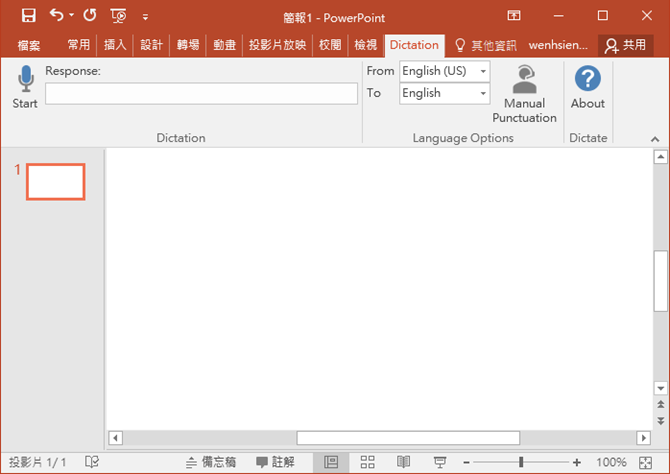This screenshot has height=474, width=670.
Task: Start Slide Show from status bar icon
Action: coord(439,462)
